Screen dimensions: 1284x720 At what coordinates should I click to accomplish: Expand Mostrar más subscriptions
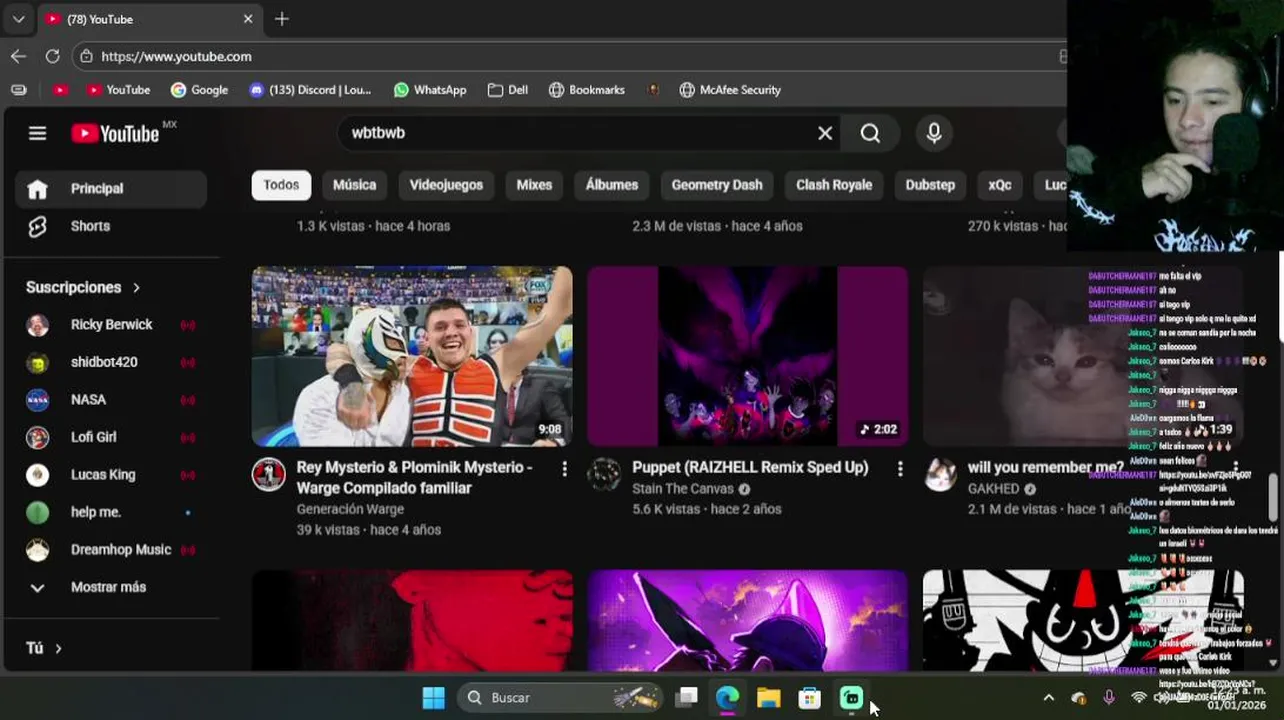pyautogui.click(x=111, y=587)
